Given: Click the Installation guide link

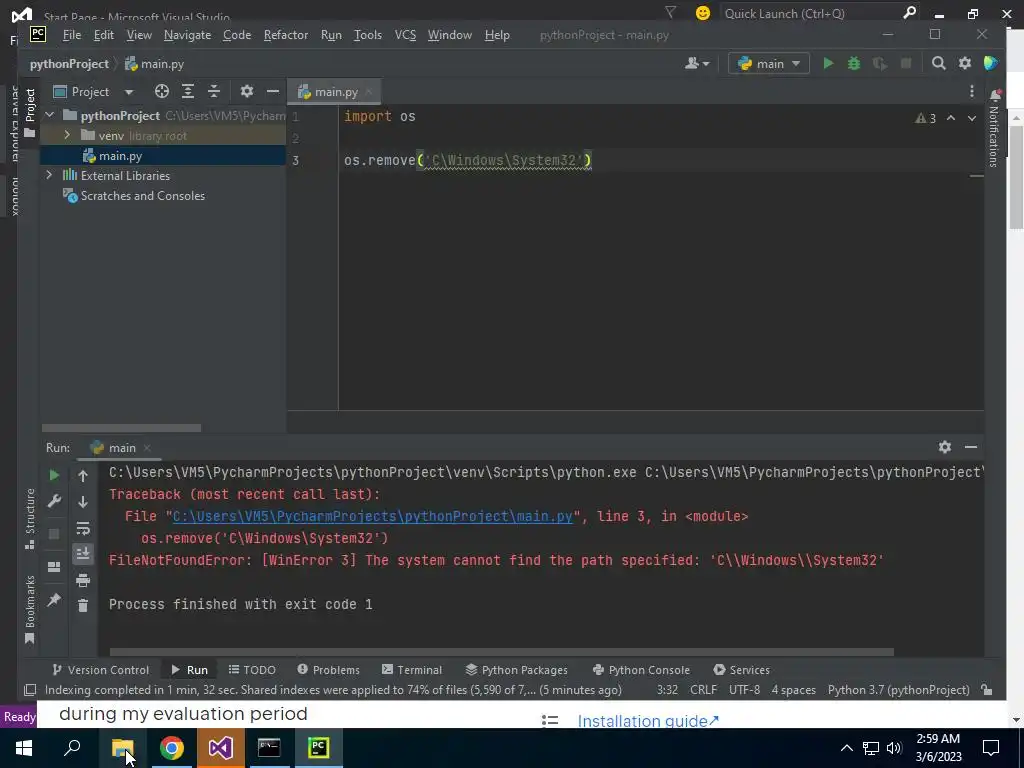Looking at the screenshot, I should tap(648, 720).
